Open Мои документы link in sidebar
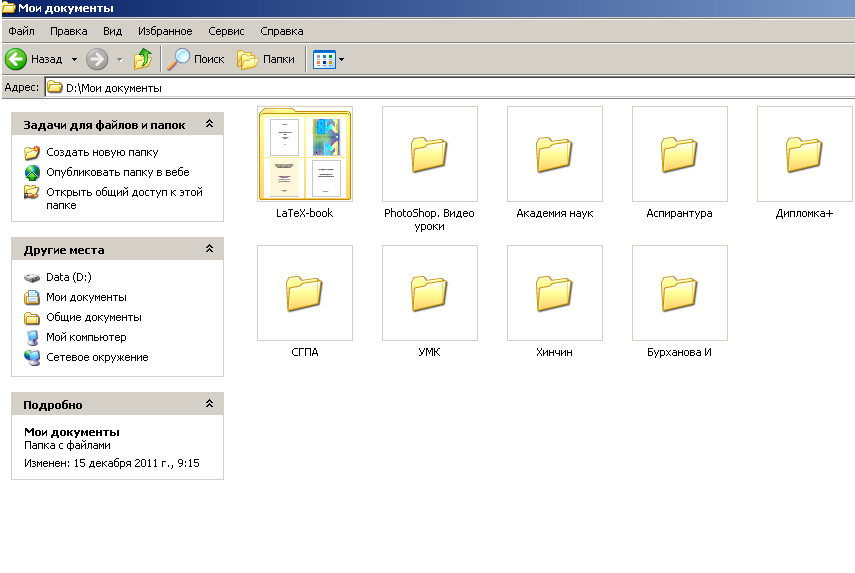855x573 pixels. click(x=86, y=297)
